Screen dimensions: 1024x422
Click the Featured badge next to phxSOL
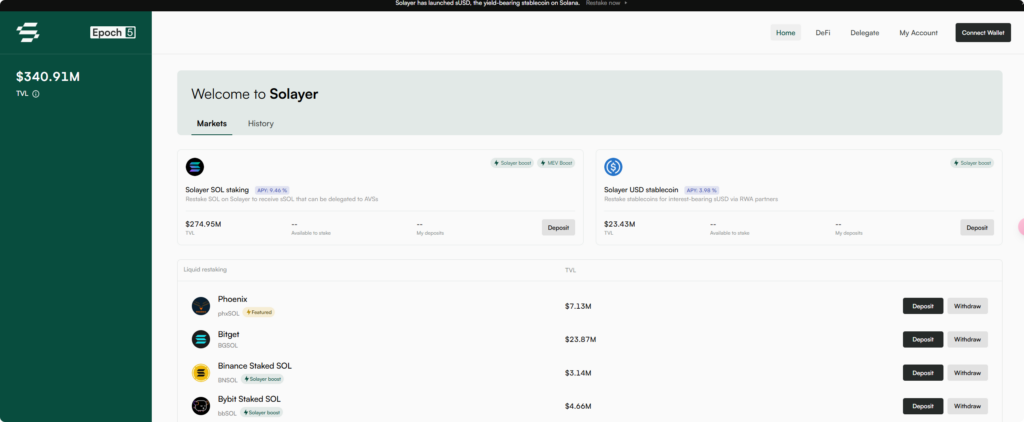[x=259, y=312]
